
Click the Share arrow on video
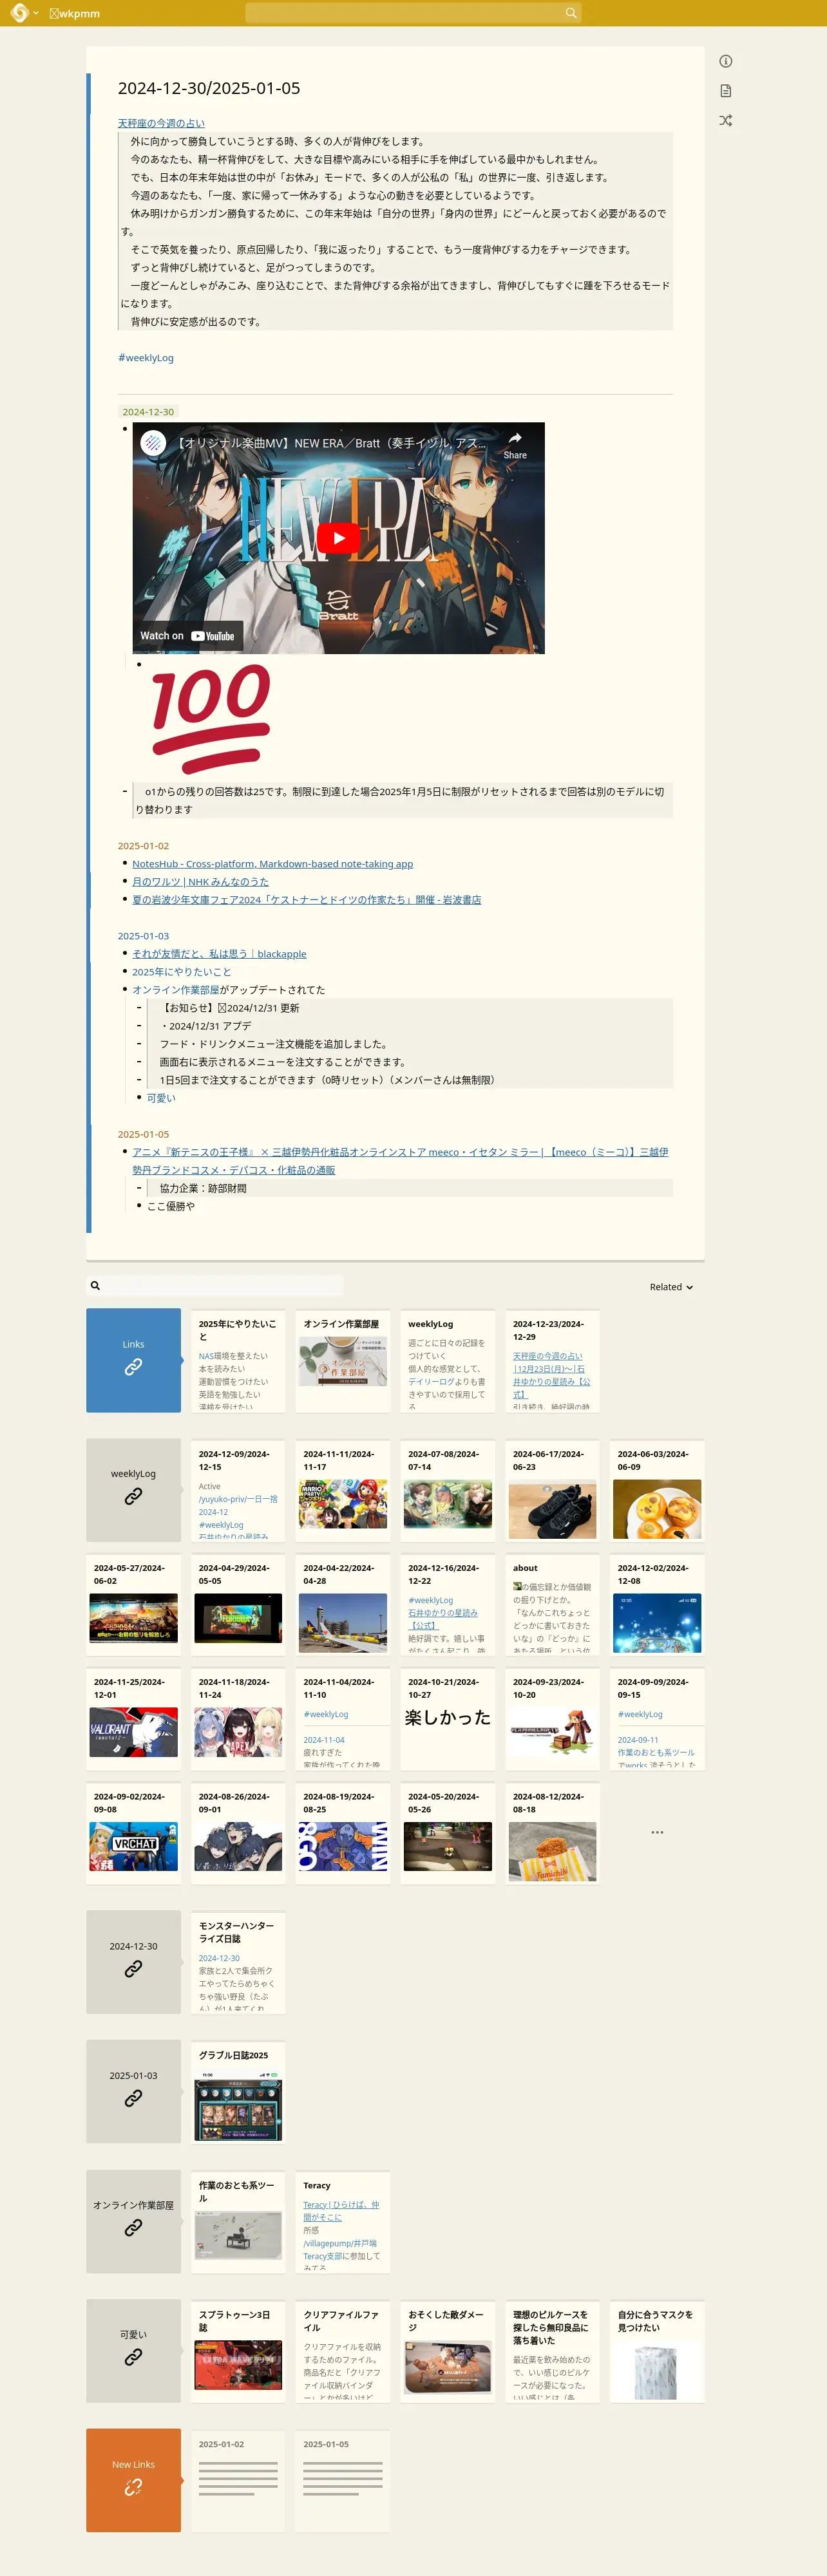pyautogui.click(x=515, y=444)
